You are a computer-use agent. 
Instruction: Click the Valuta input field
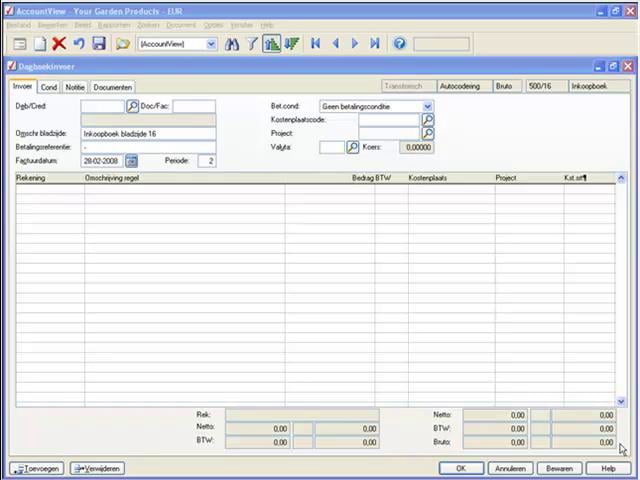click(332, 147)
